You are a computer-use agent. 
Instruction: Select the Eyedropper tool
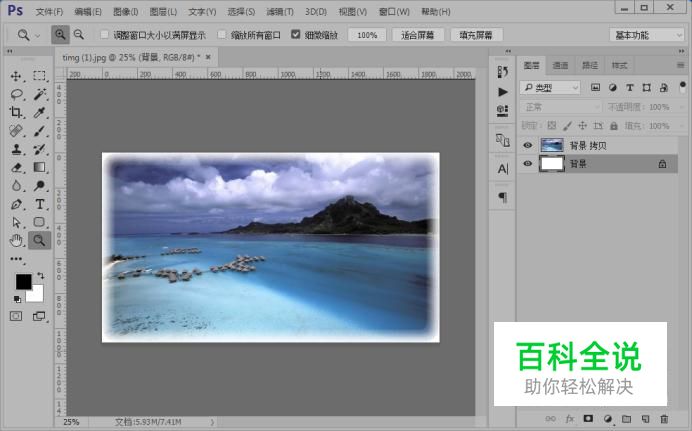tap(39, 112)
